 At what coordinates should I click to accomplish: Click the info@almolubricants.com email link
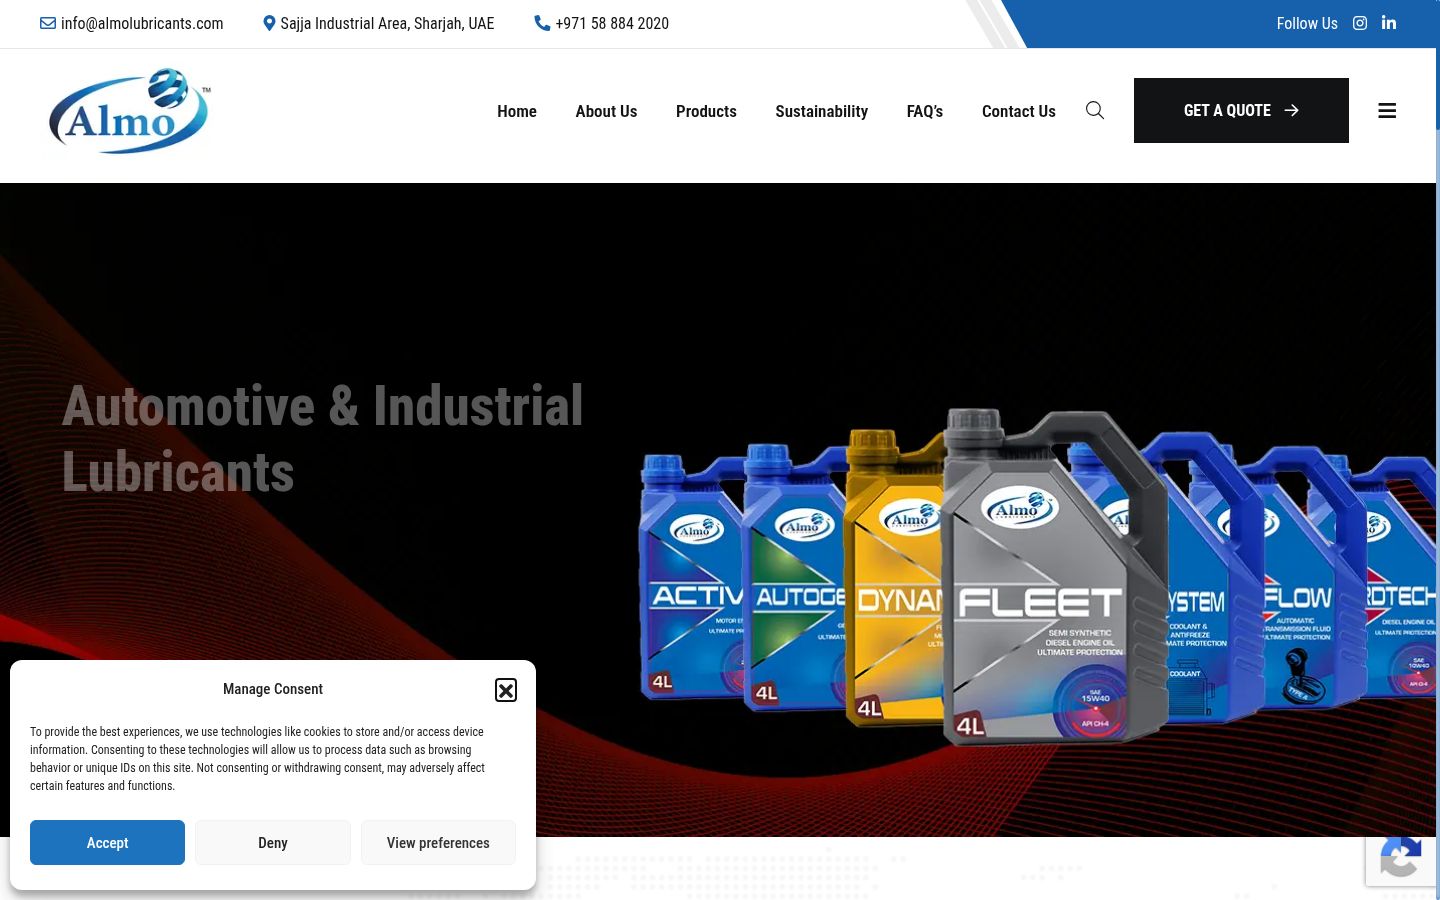point(142,23)
